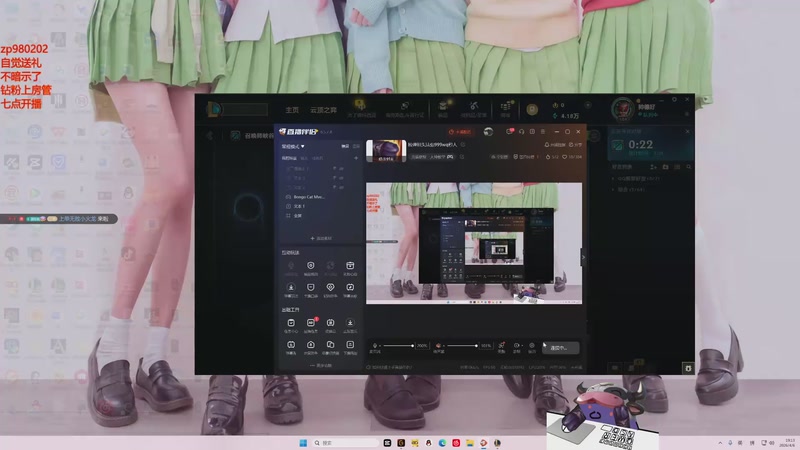Click the broadcast reminder bell link
This screenshot has width=800, height=450.
555,145
